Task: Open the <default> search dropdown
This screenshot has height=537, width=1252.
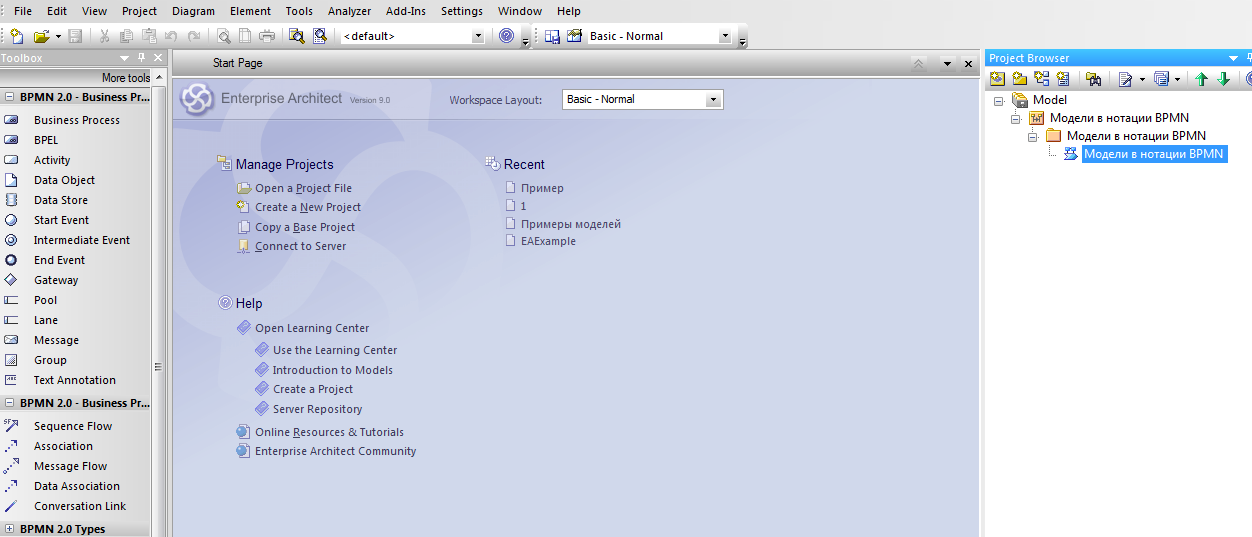Action: click(477, 36)
